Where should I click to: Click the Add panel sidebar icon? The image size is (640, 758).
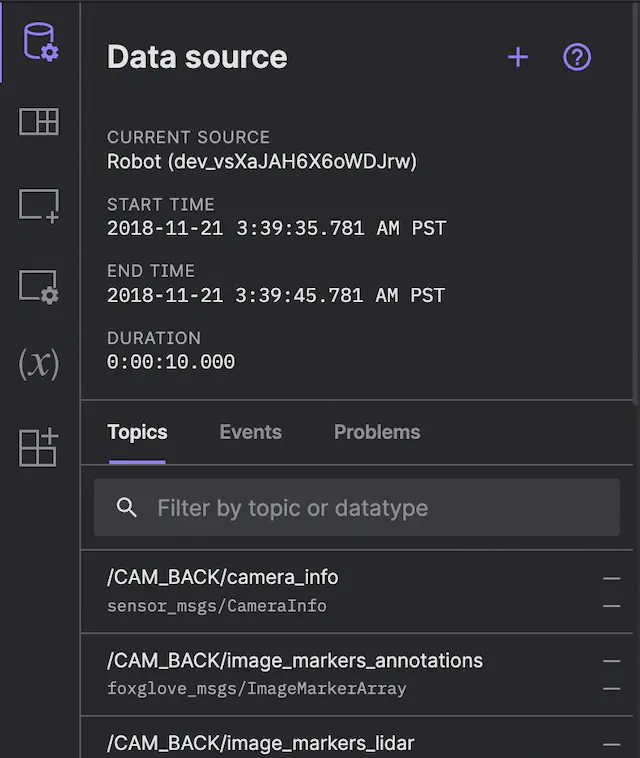[40, 205]
